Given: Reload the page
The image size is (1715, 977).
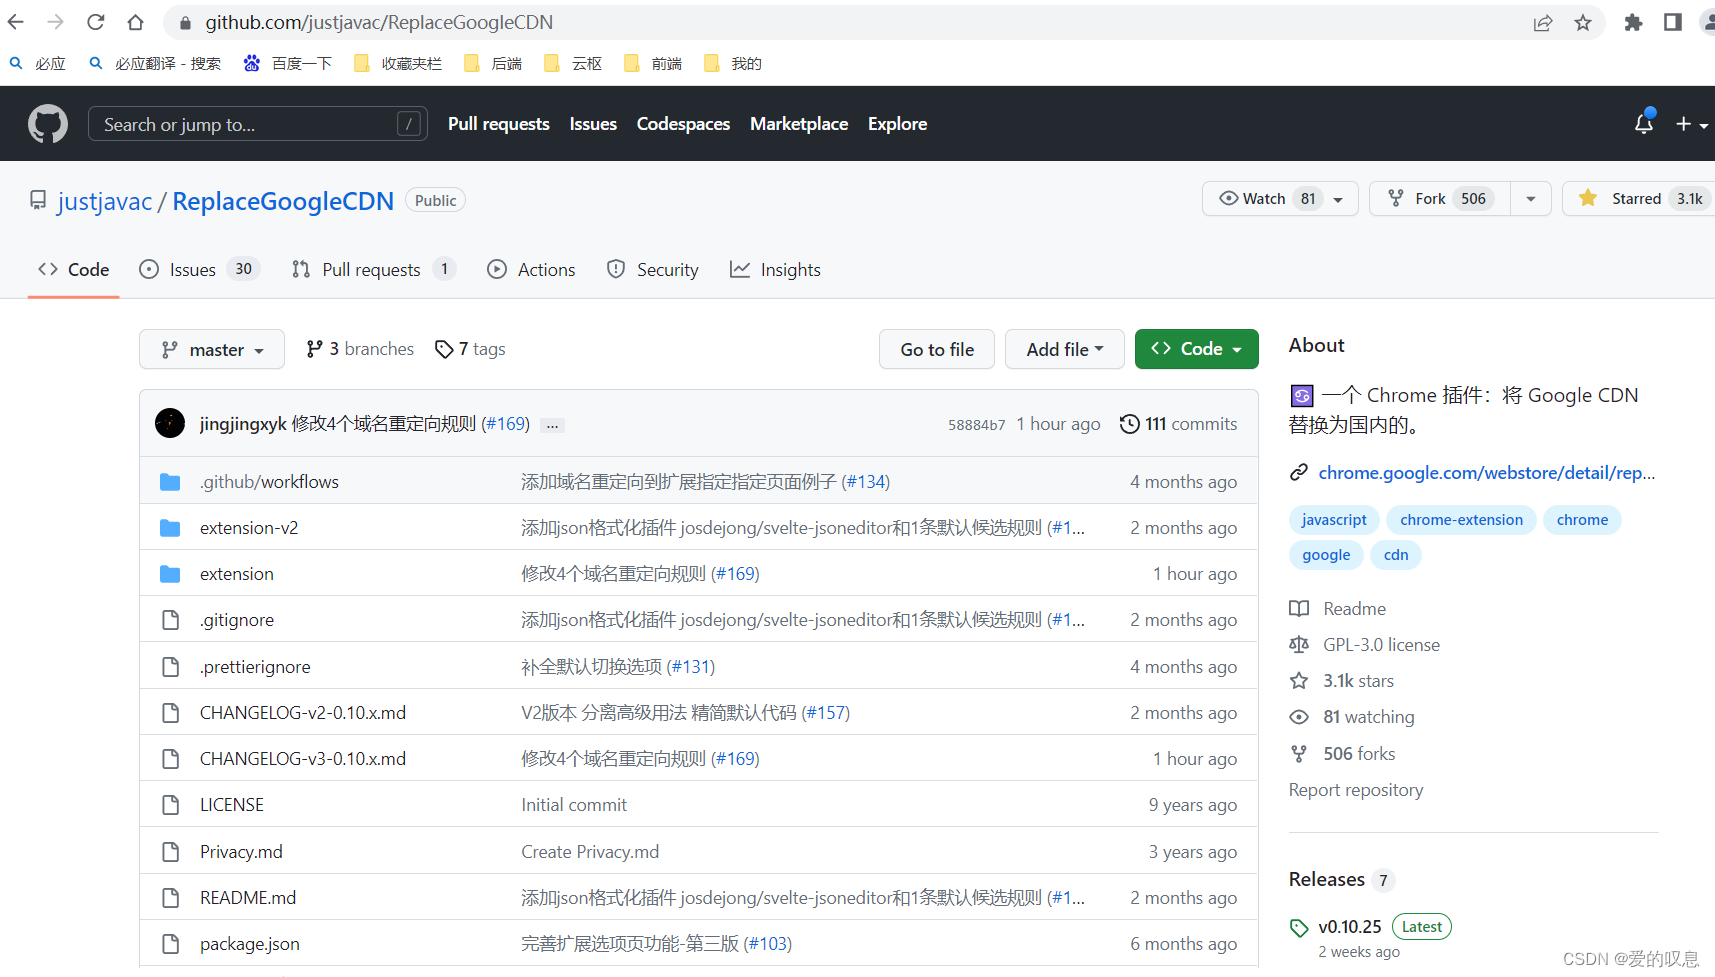Looking at the screenshot, I should (96, 22).
